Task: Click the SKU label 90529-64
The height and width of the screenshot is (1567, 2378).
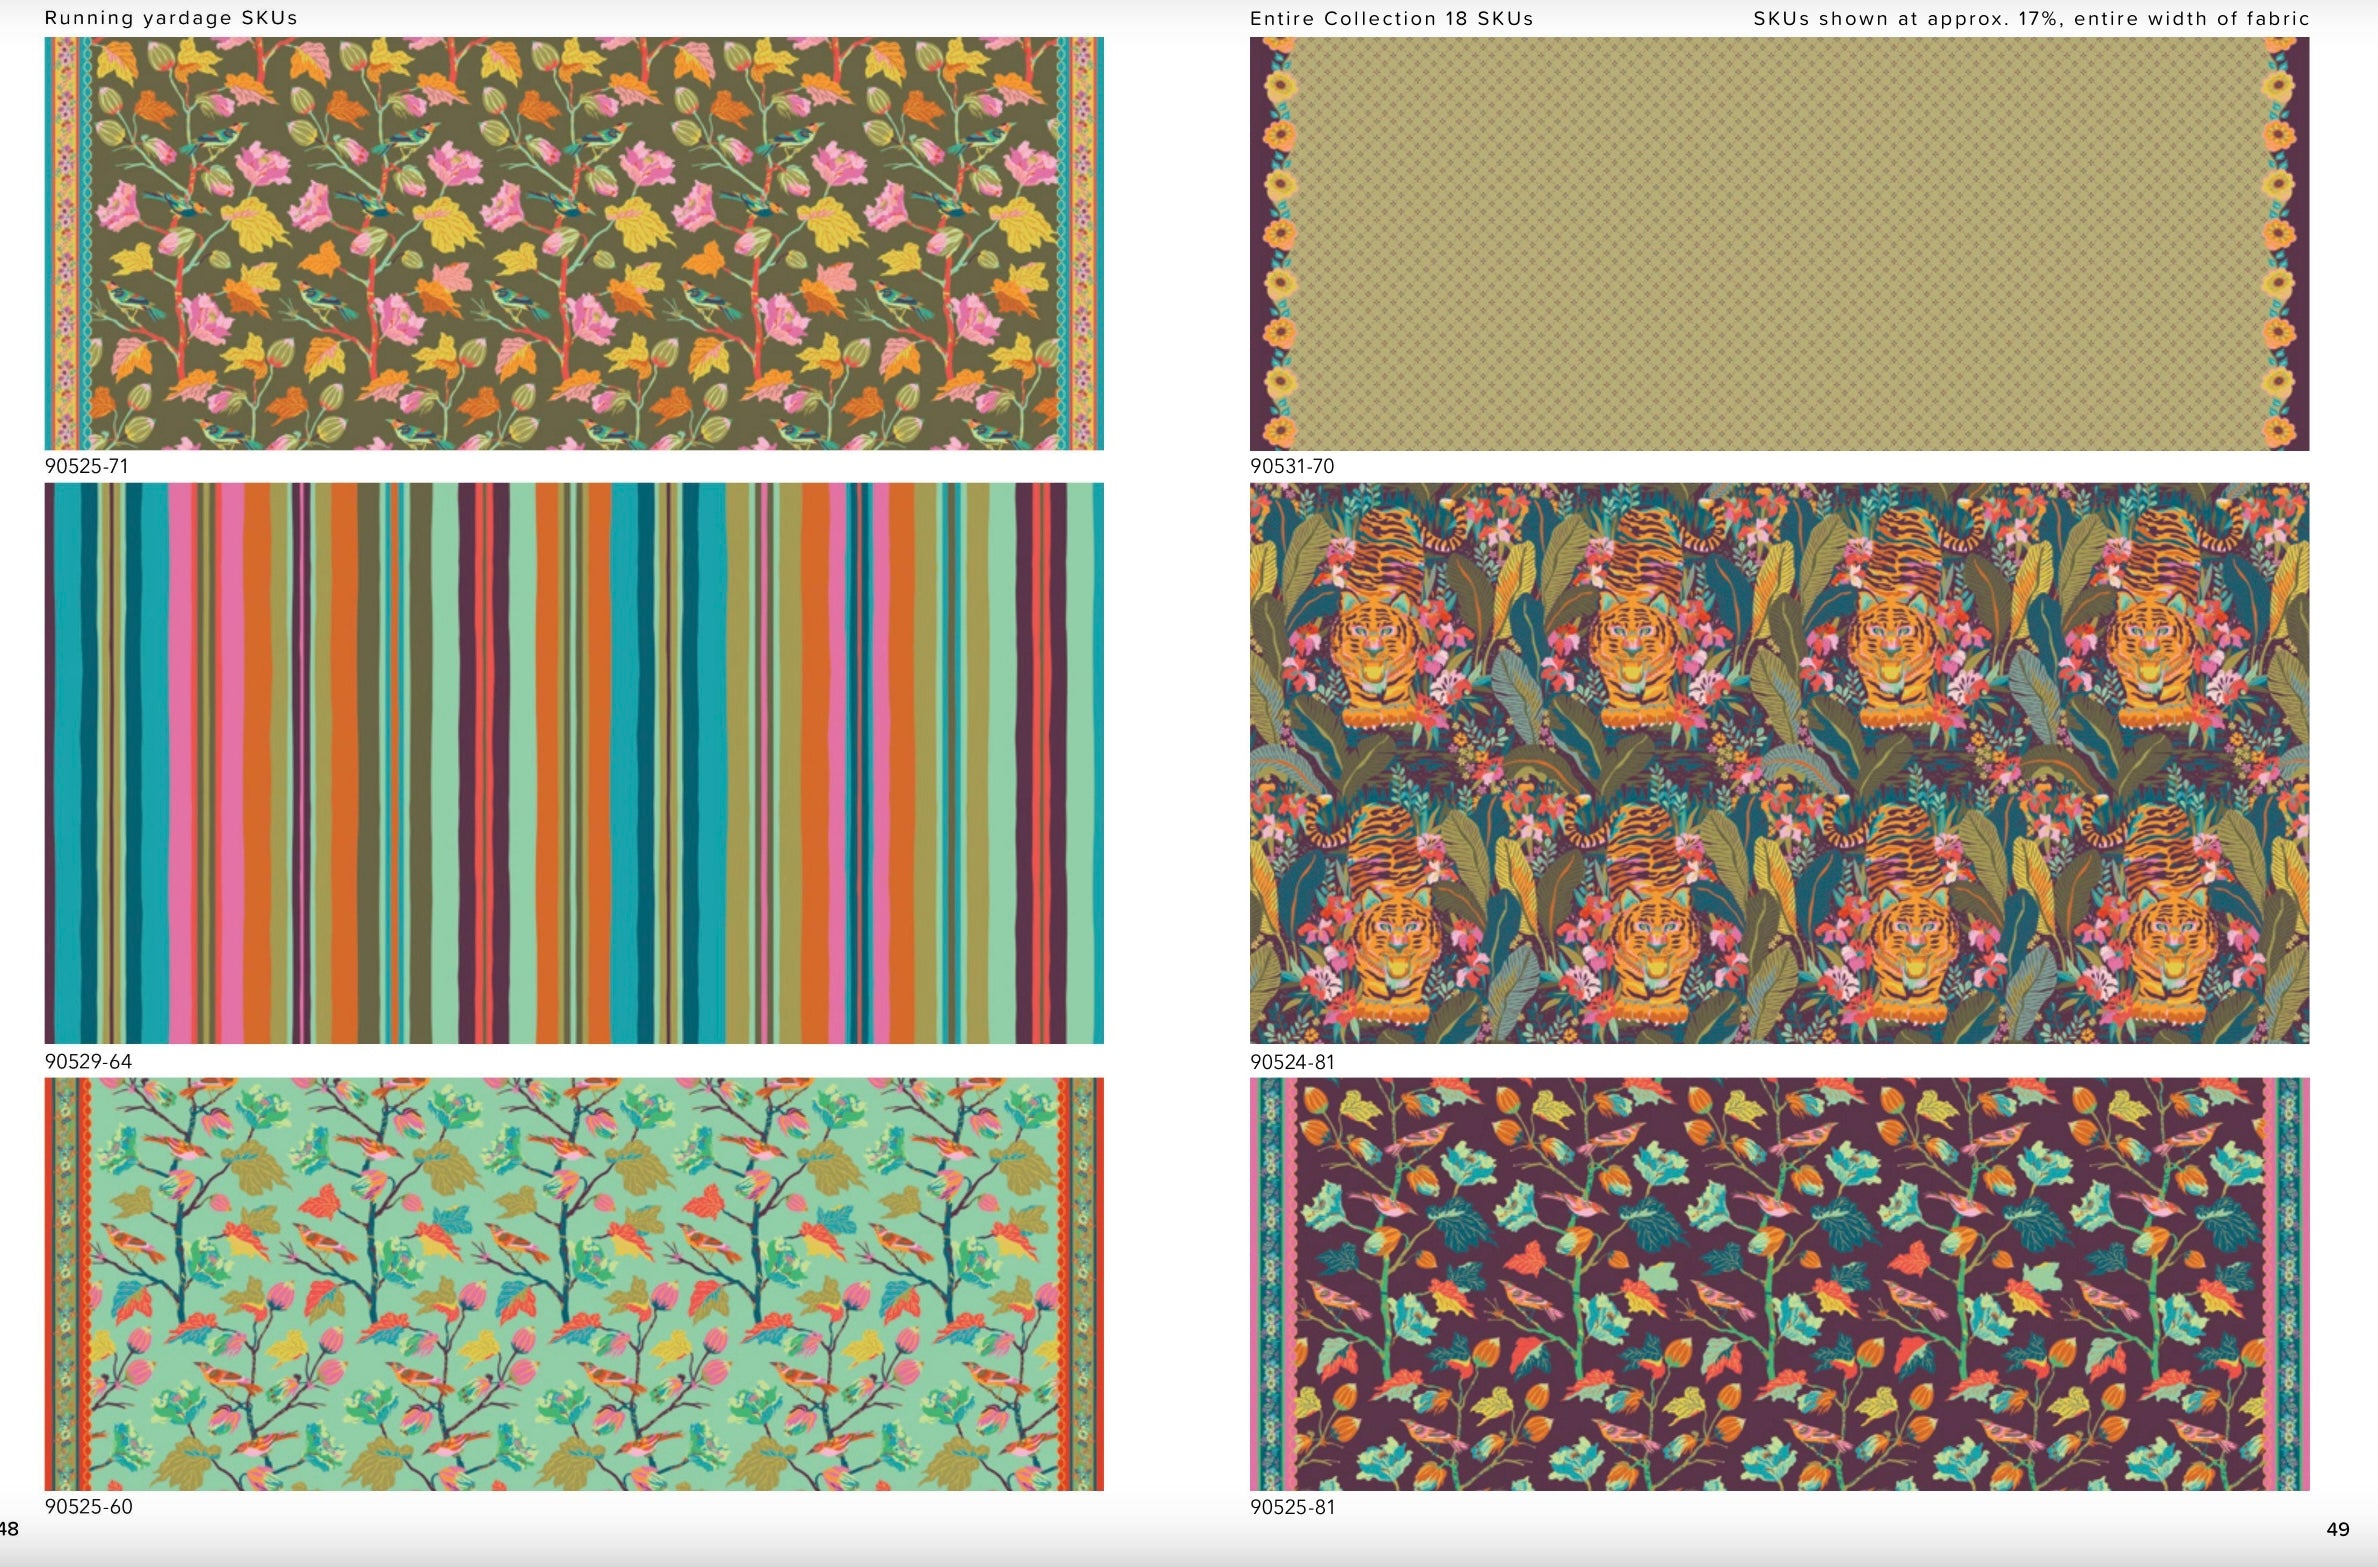Action: [x=89, y=1061]
